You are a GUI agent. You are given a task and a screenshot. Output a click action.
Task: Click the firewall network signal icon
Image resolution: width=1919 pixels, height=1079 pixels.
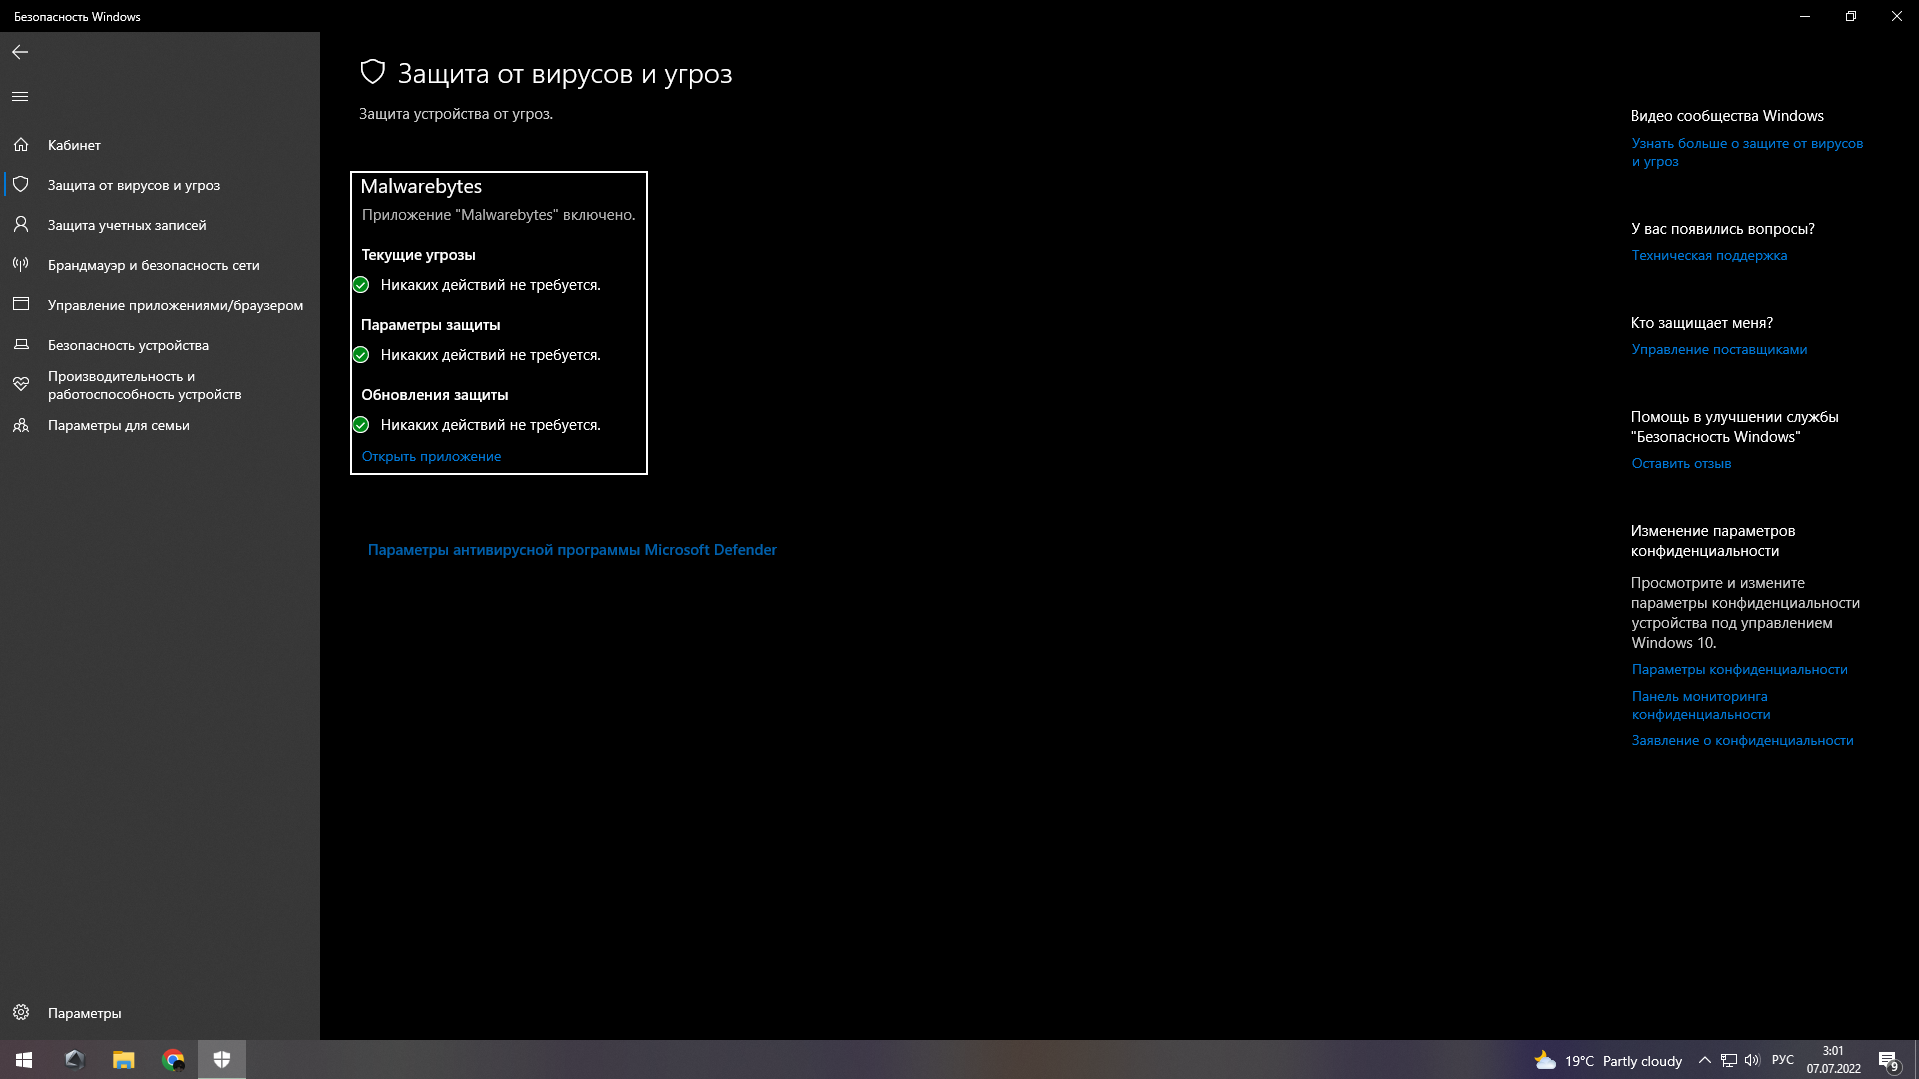click(x=21, y=265)
